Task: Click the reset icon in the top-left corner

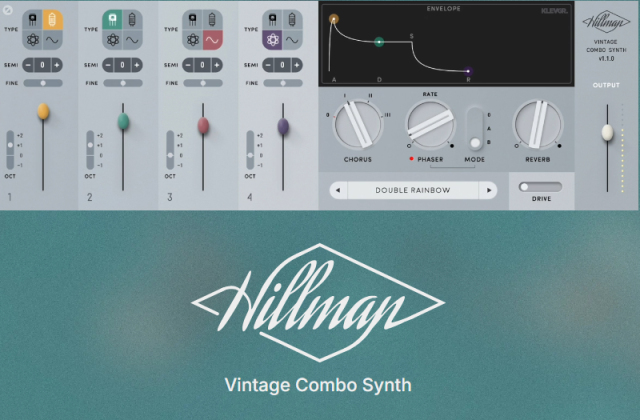Action: (x=8, y=8)
